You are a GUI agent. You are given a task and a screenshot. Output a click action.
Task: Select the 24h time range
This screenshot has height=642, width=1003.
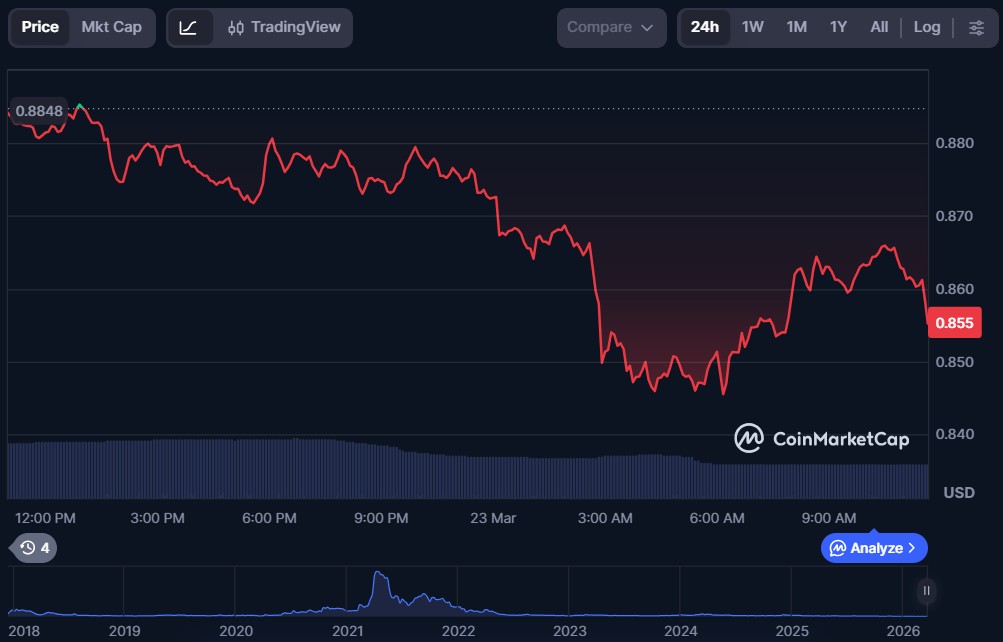point(704,27)
